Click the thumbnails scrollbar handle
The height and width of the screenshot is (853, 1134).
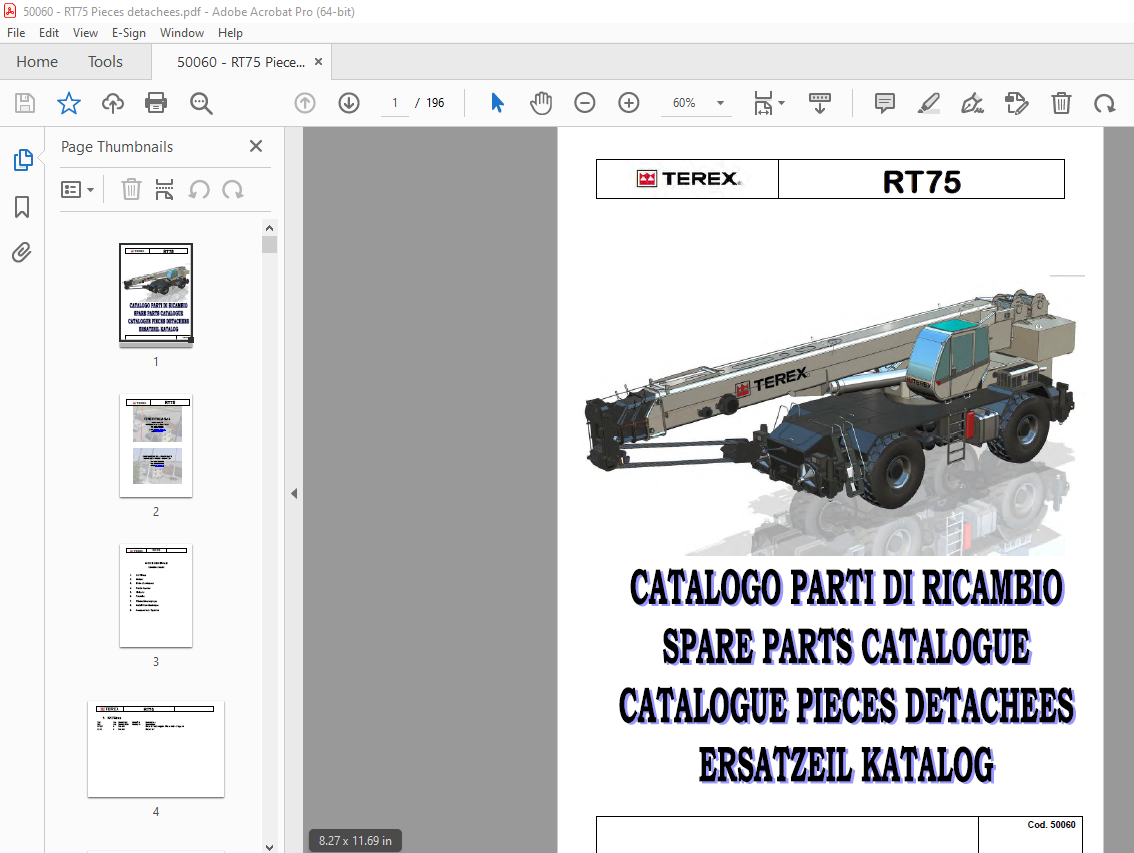[x=270, y=245]
